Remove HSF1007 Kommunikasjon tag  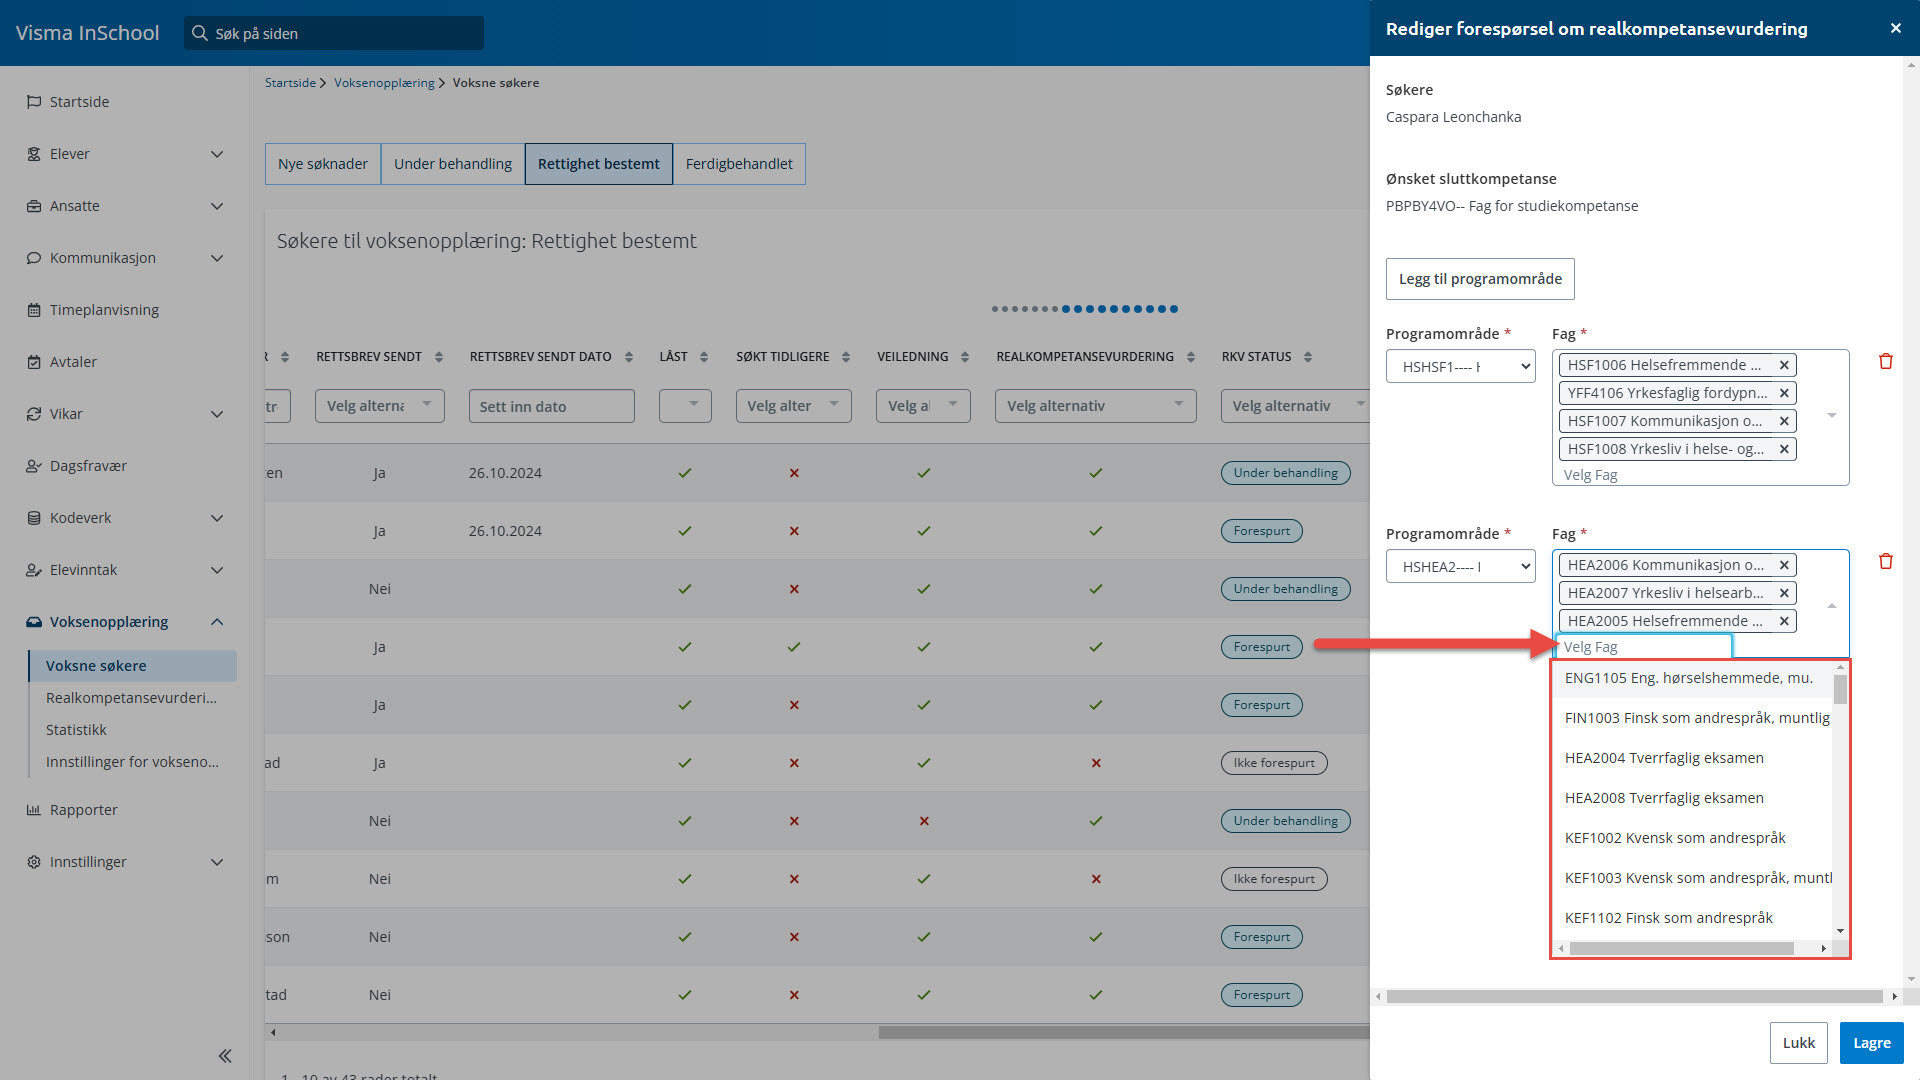(x=1784, y=421)
